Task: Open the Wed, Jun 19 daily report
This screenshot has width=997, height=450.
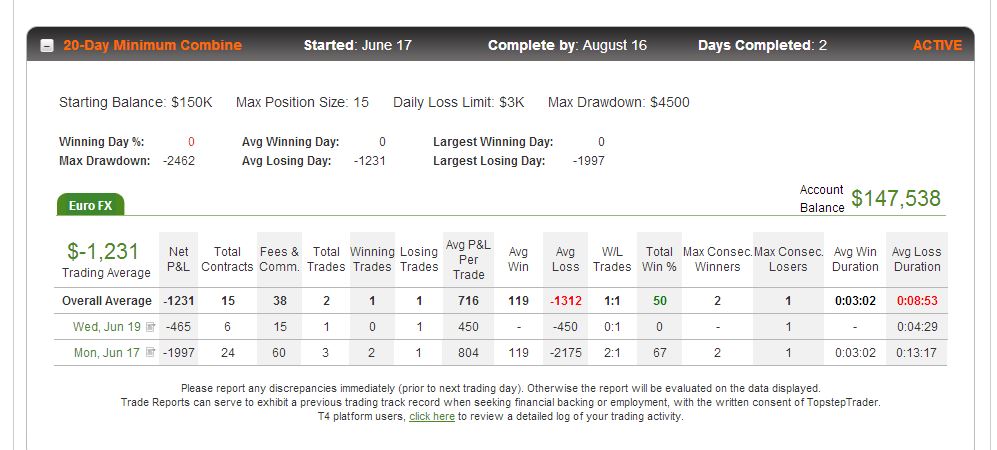Action: click(107, 327)
